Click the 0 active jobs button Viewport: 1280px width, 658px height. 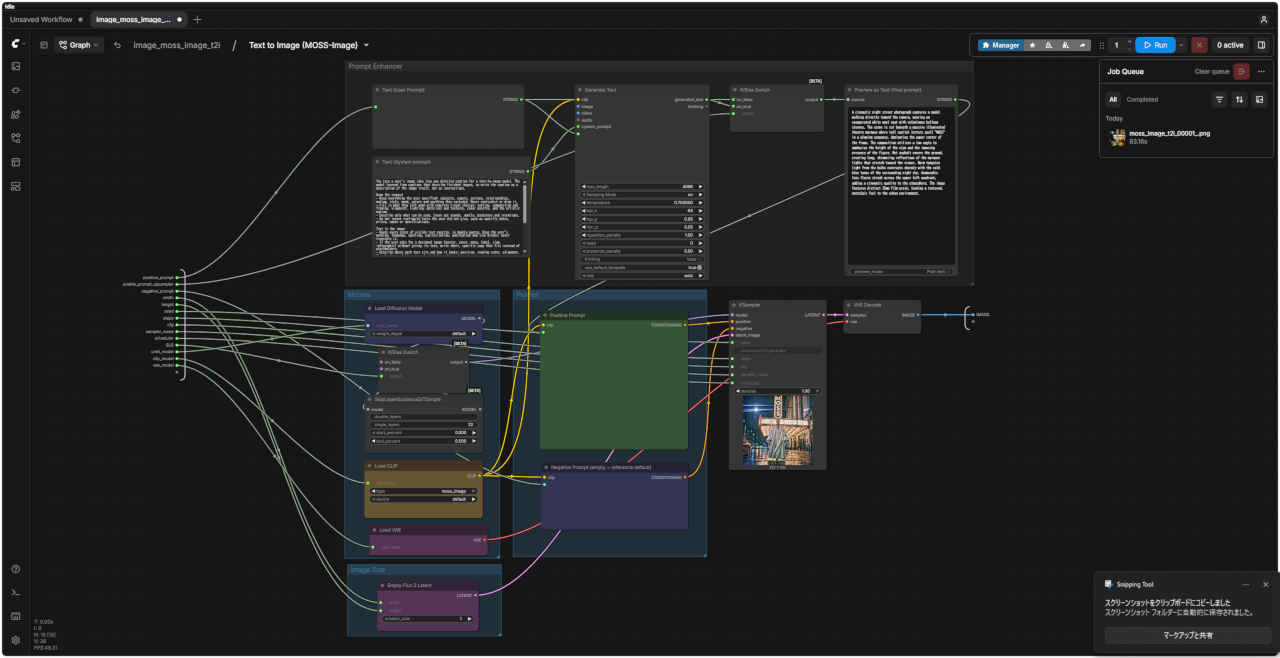pos(1230,45)
